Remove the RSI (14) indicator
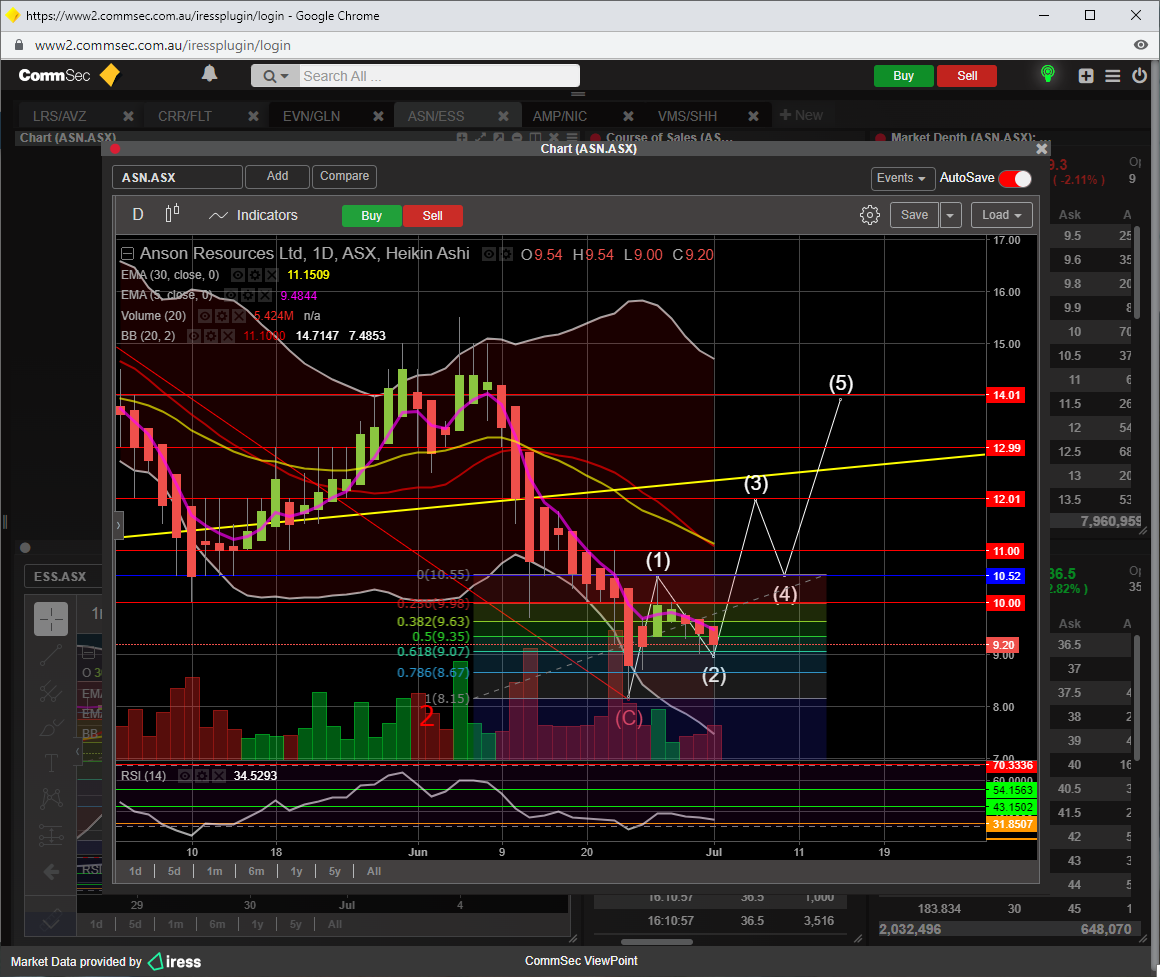The image size is (1160, 977). point(218,776)
